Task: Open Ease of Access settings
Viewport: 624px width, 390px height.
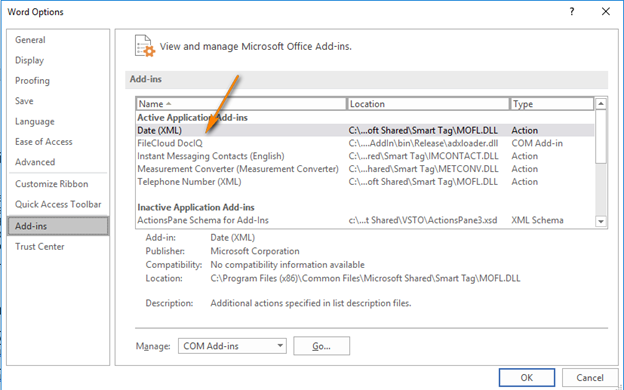Action: pos(44,142)
